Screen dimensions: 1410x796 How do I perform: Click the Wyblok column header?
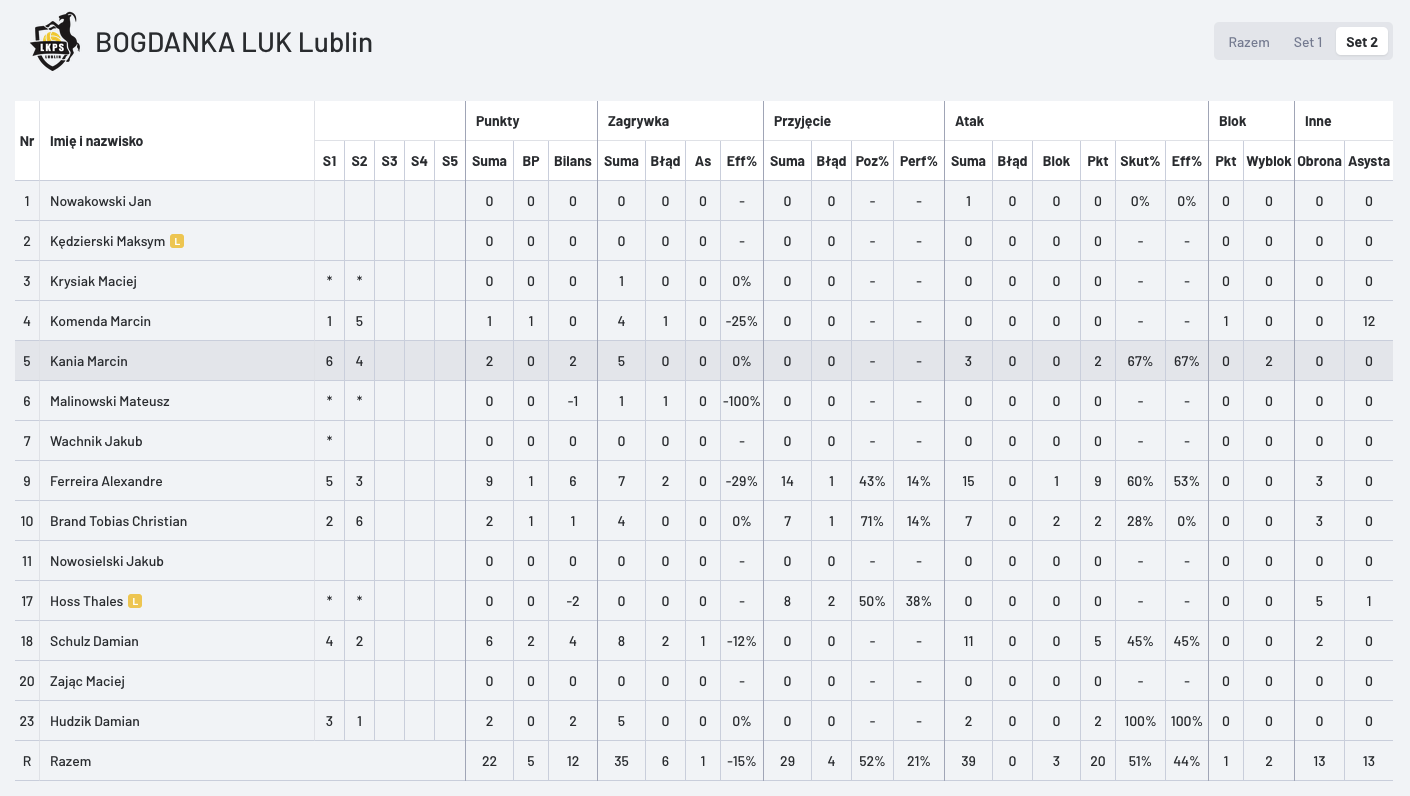(x=1268, y=161)
